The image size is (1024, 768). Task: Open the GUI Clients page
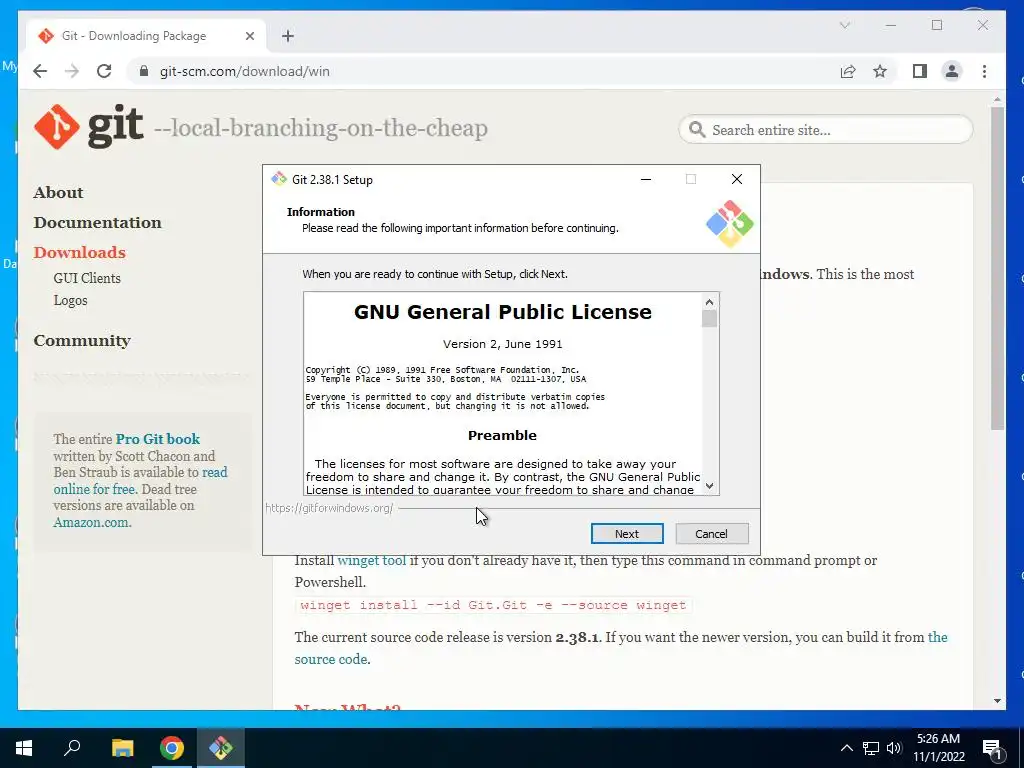87,278
